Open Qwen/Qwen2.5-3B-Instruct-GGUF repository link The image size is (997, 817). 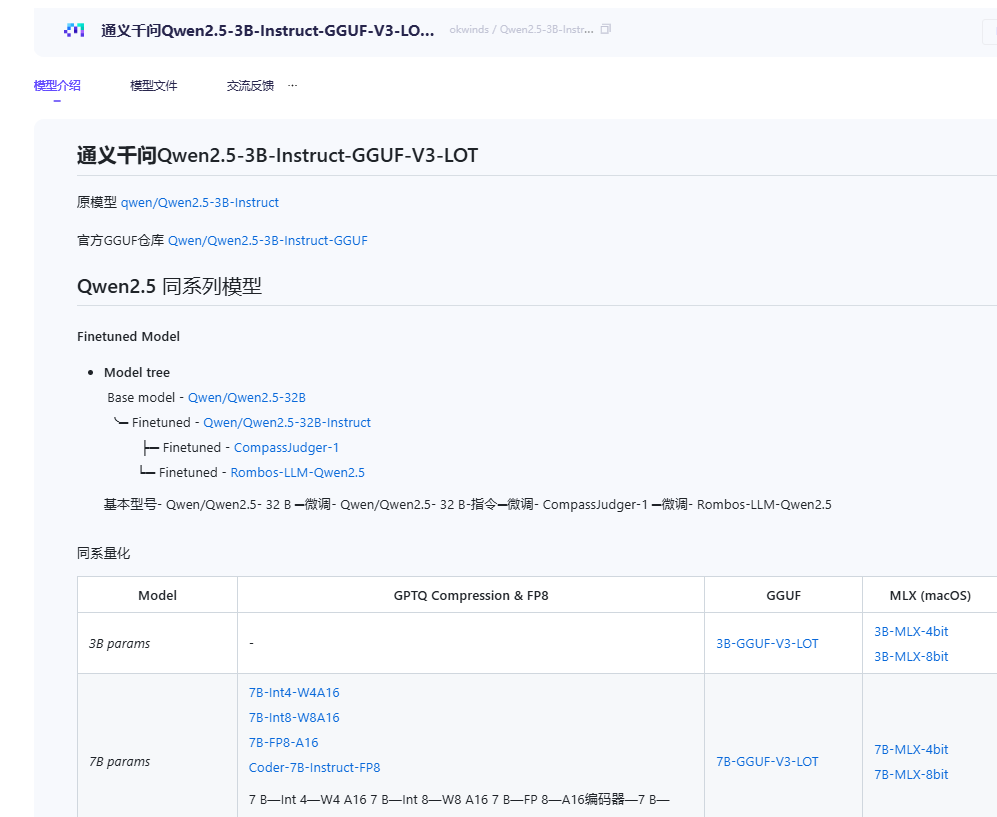pyautogui.click(x=268, y=240)
